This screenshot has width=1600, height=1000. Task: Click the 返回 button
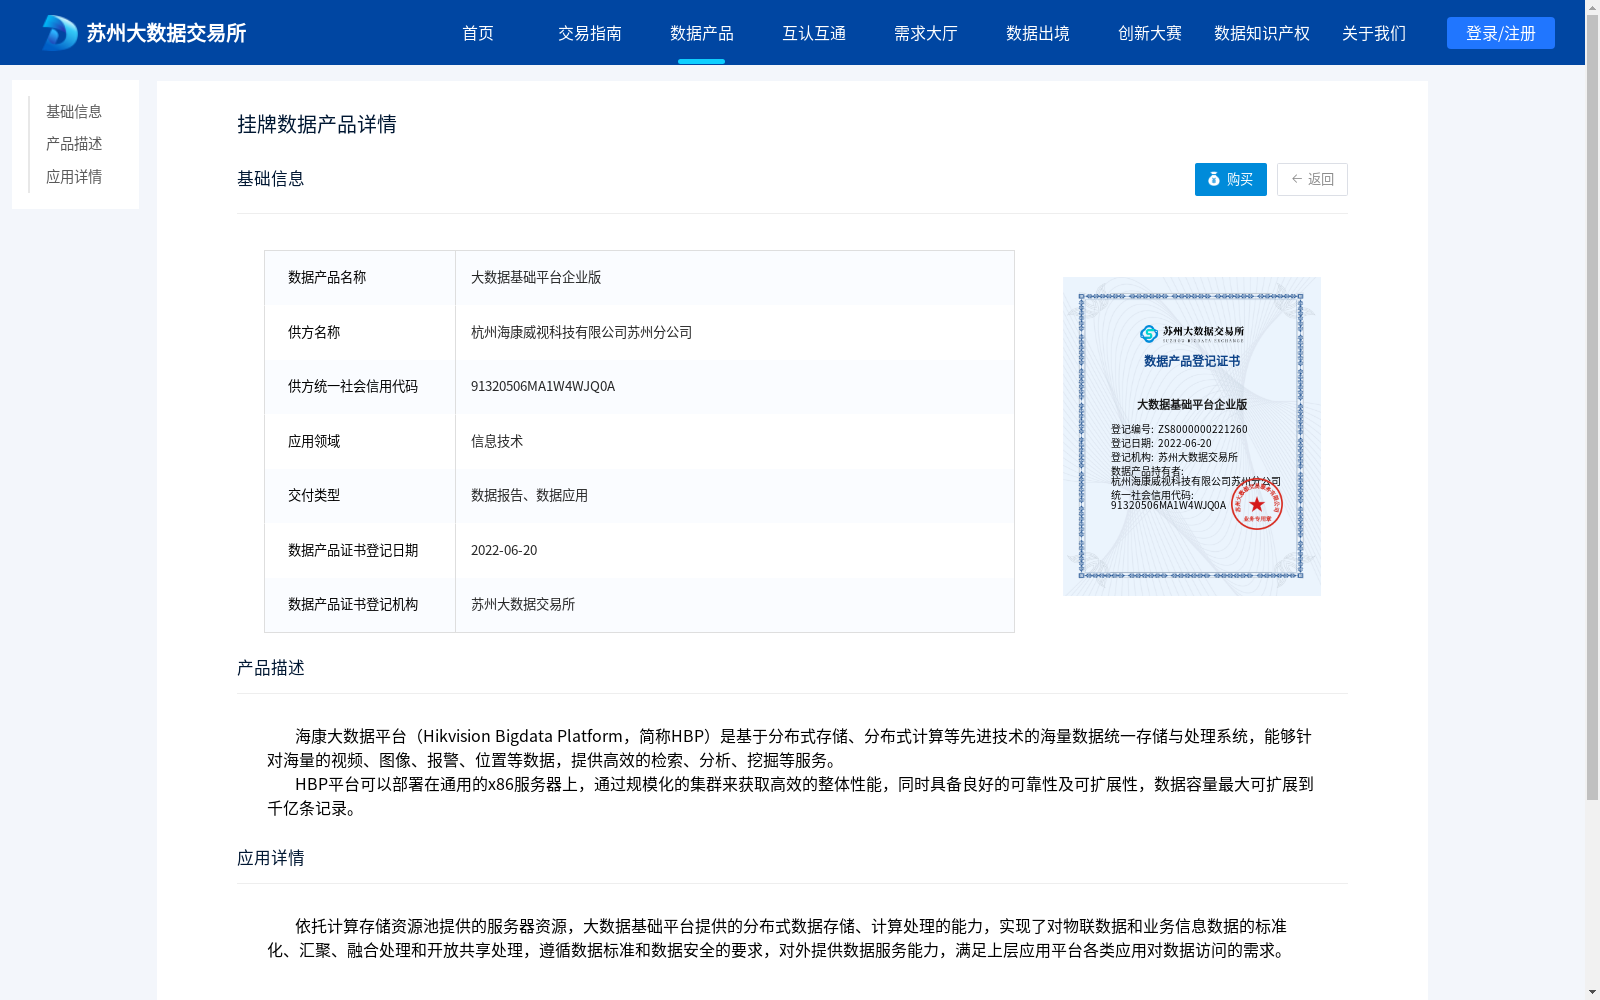click(x=1312, y=179)
